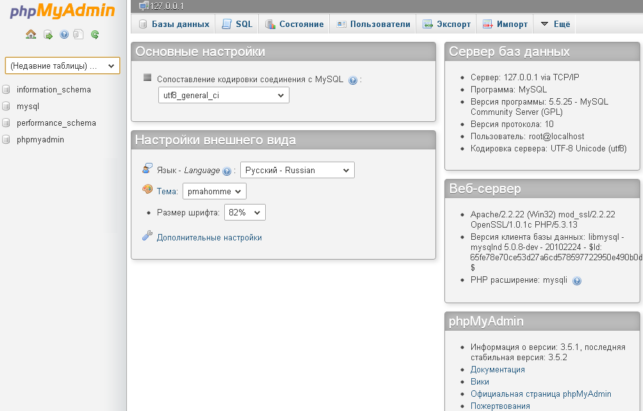Click the database icon next to performance_schema
Viewport: 643px width, 411px height.
(6, 123)
